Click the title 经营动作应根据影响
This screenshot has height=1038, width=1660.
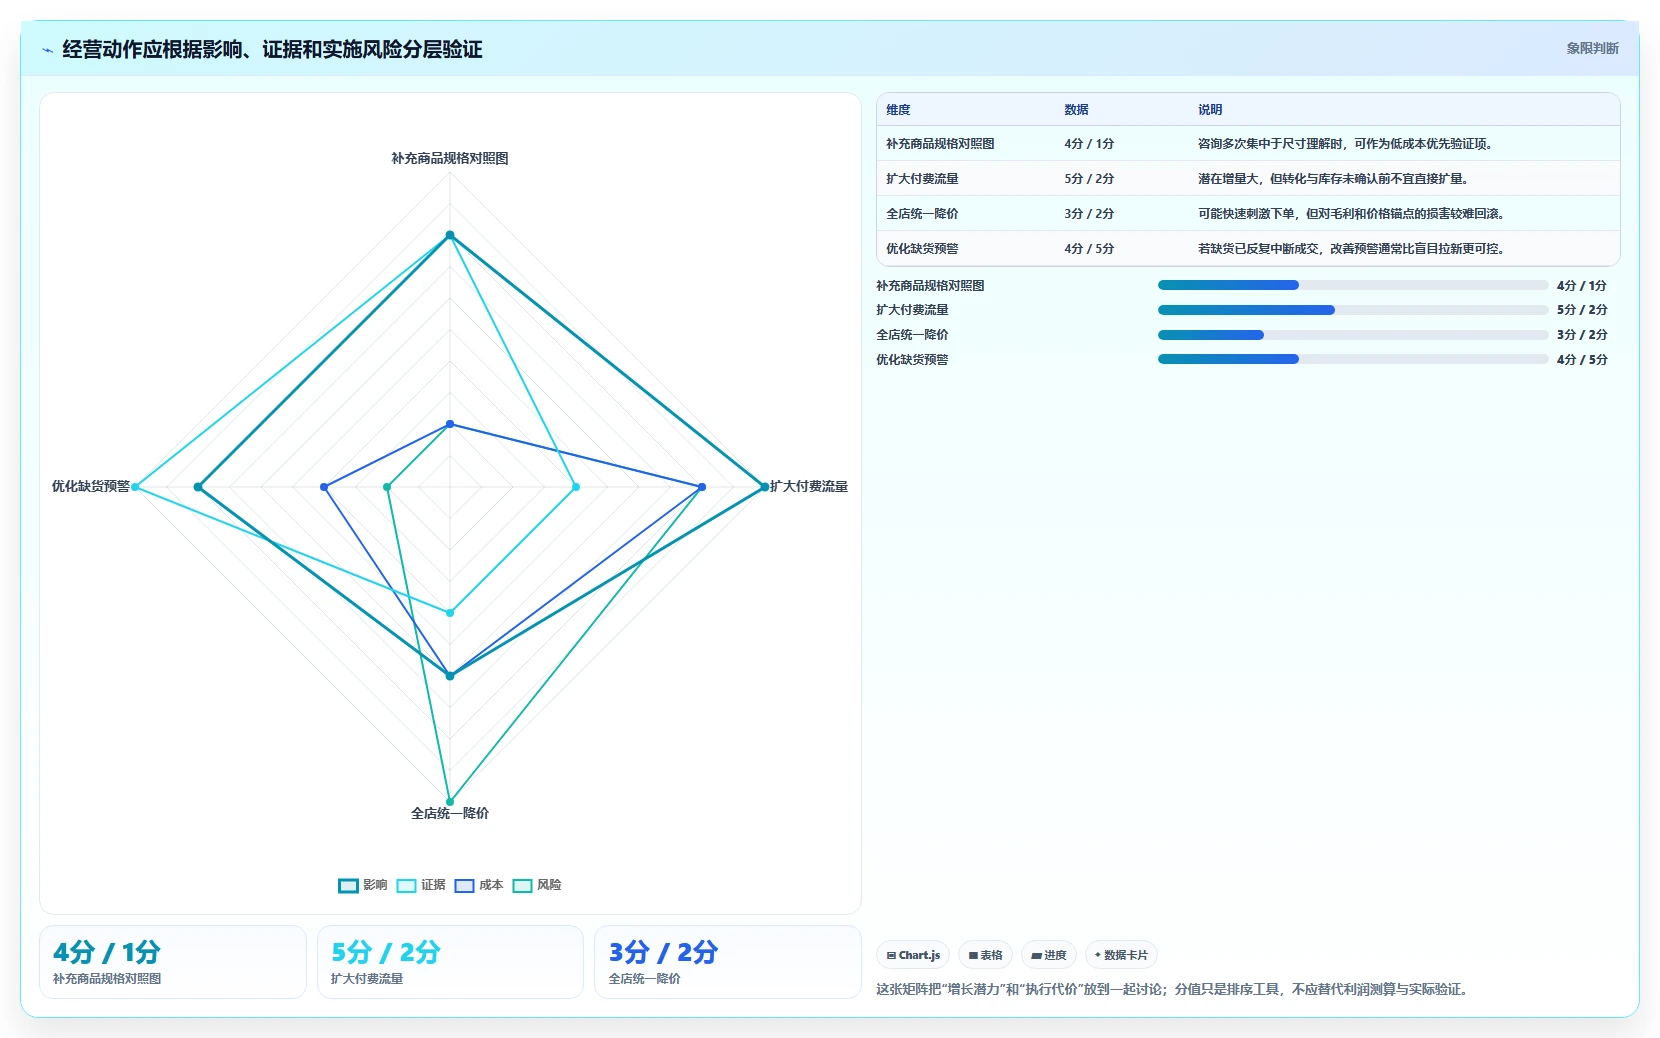coord(272,49)
